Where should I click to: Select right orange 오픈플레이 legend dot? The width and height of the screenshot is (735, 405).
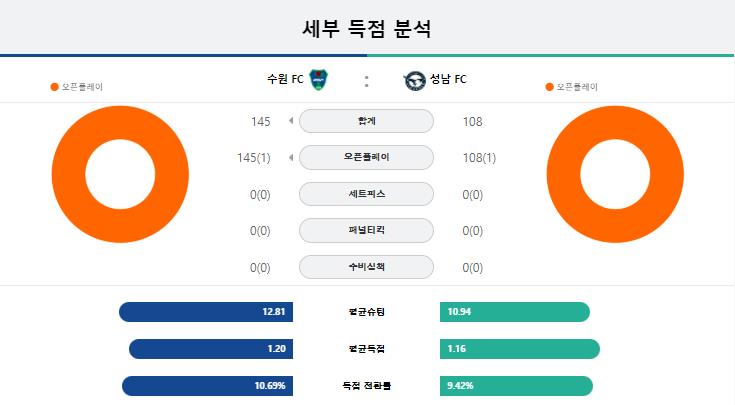tap(549, 87)
